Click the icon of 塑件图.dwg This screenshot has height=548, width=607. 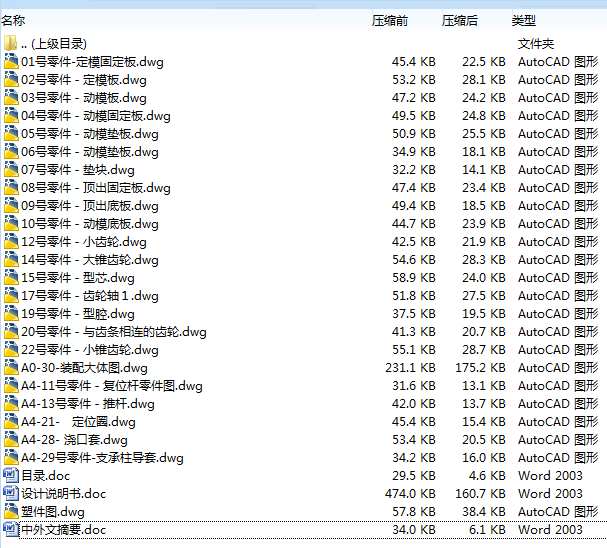pyautogui.click(x=11, y=512)
